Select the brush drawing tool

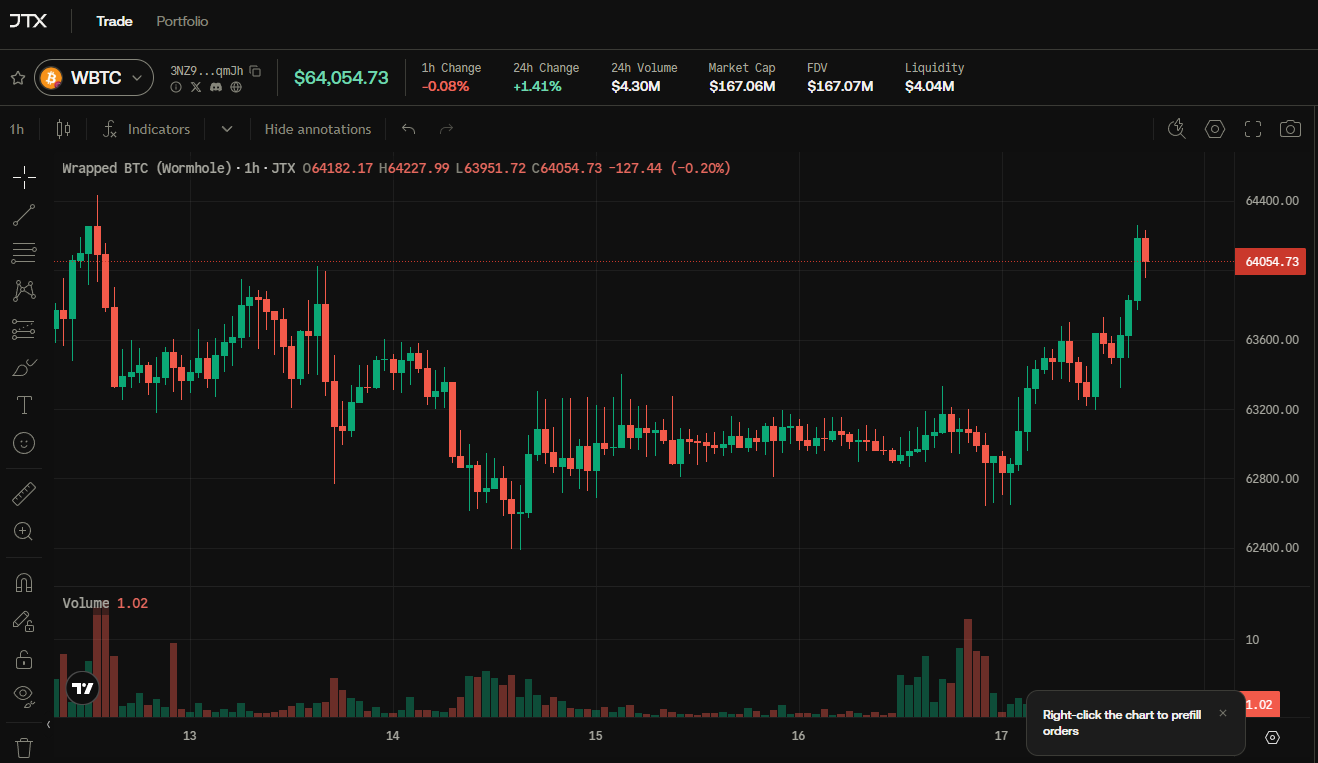[x=24, y=367]
